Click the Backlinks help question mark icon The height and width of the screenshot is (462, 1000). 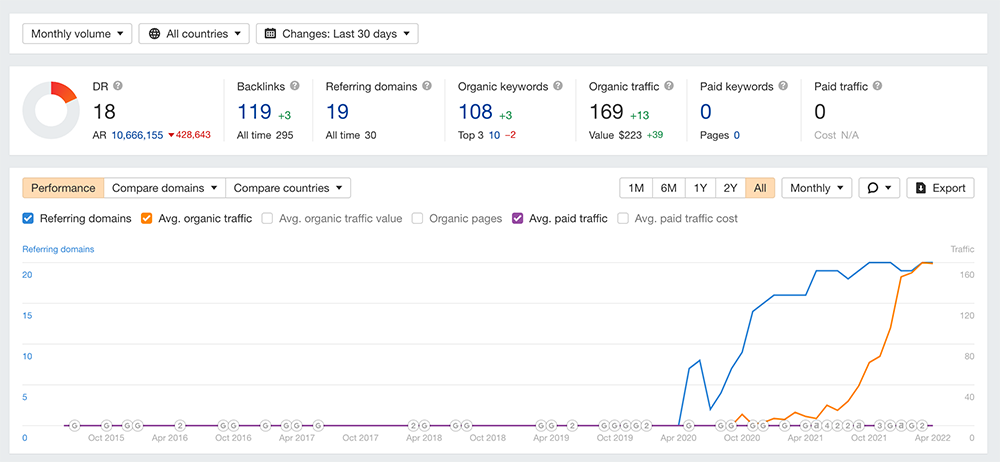[295, 87]
